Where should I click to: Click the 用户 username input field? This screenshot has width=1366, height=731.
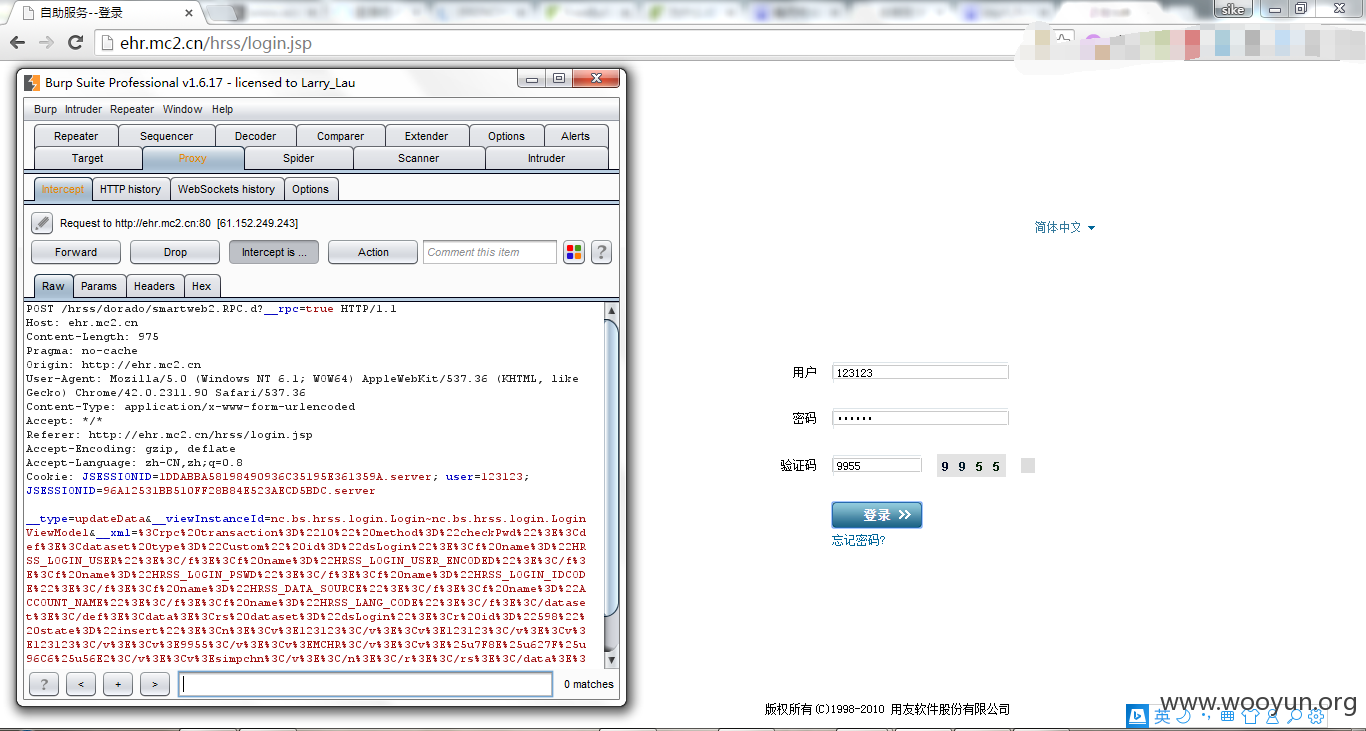point(920,372)
